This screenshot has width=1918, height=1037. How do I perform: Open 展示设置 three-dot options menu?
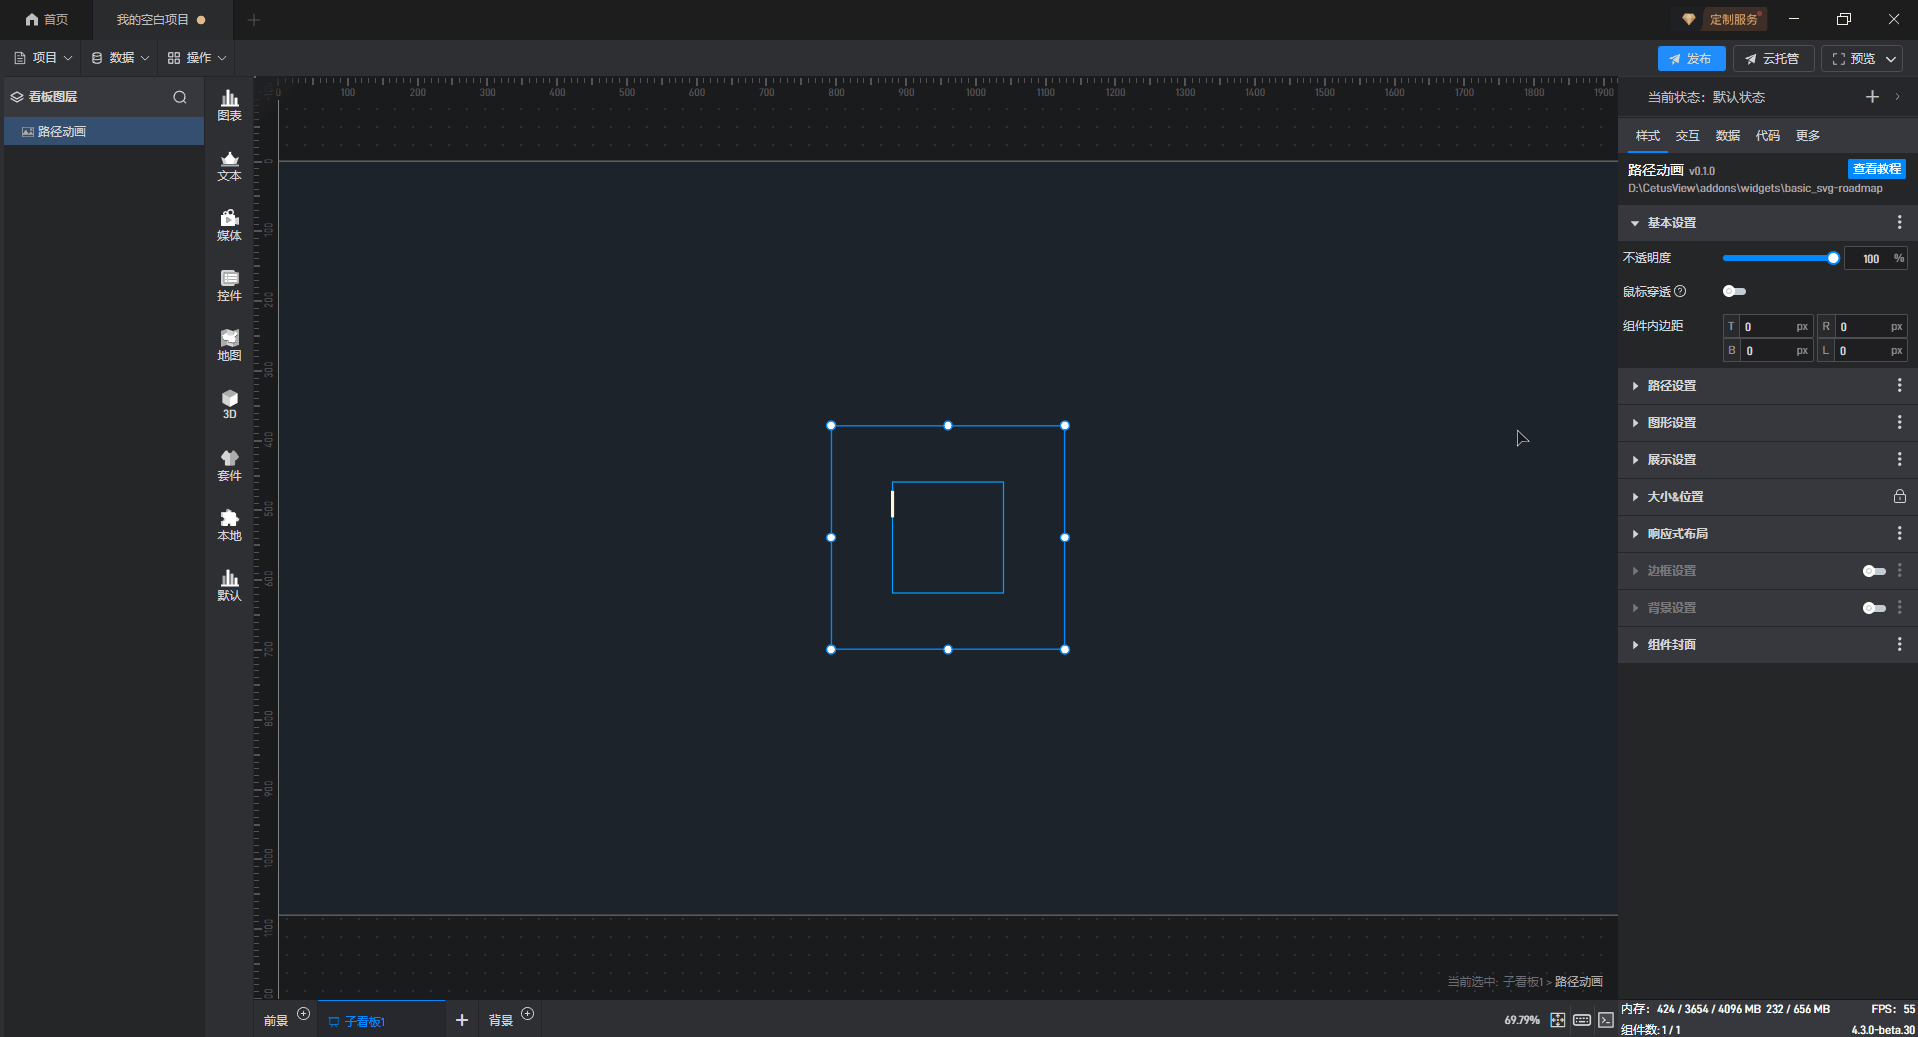1899,459
